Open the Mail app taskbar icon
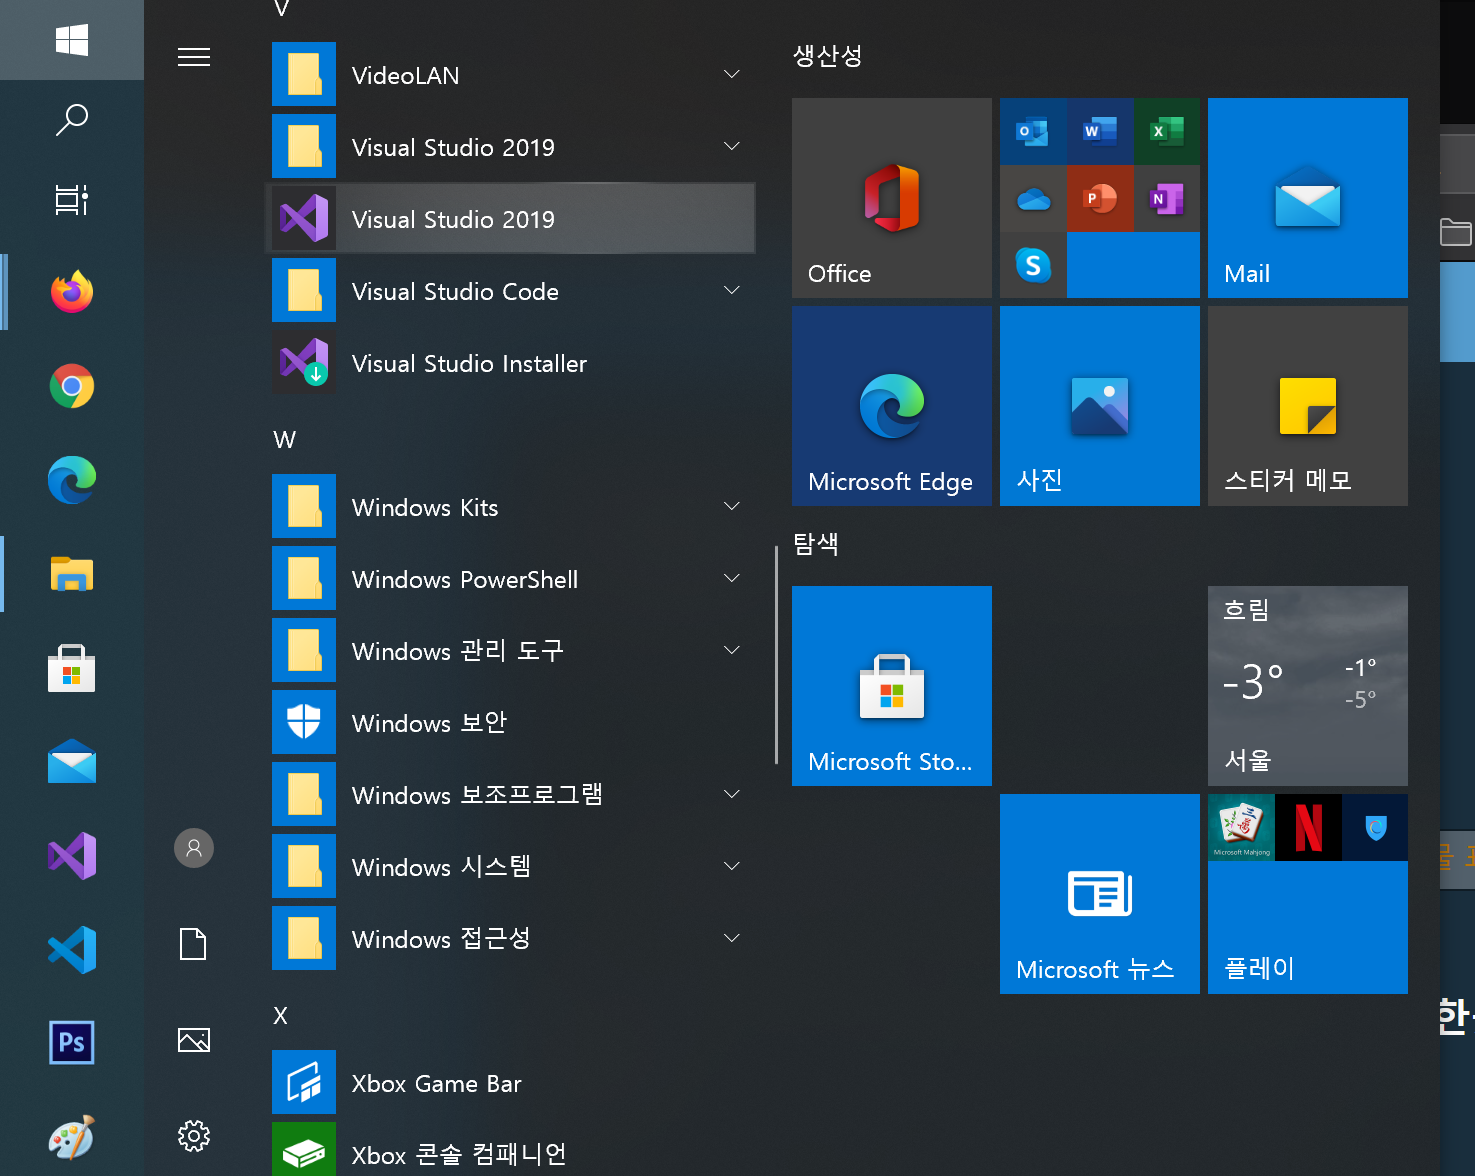 point(72,762)
